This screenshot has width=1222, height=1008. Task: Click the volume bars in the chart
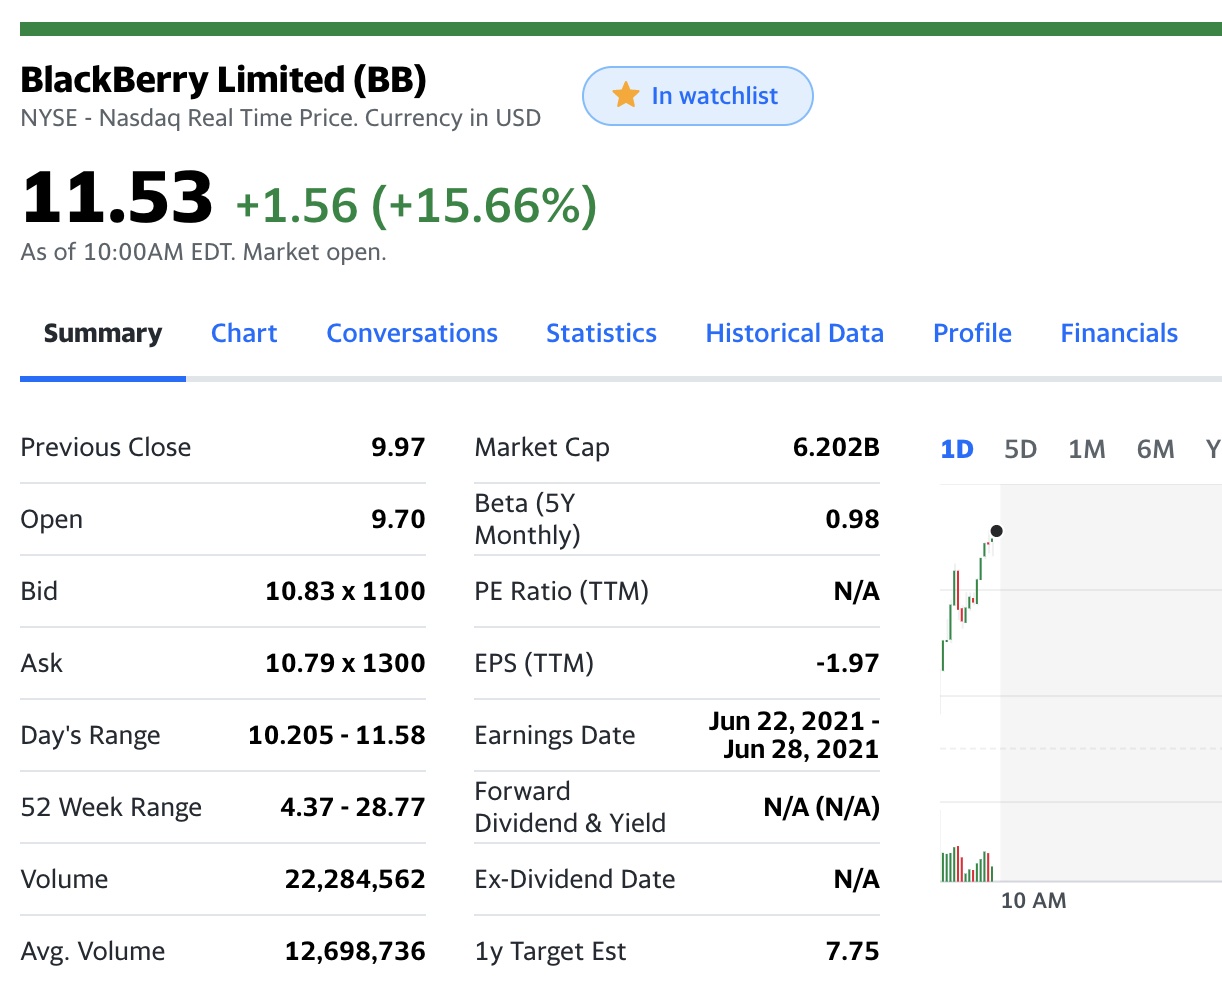(967, 865)
